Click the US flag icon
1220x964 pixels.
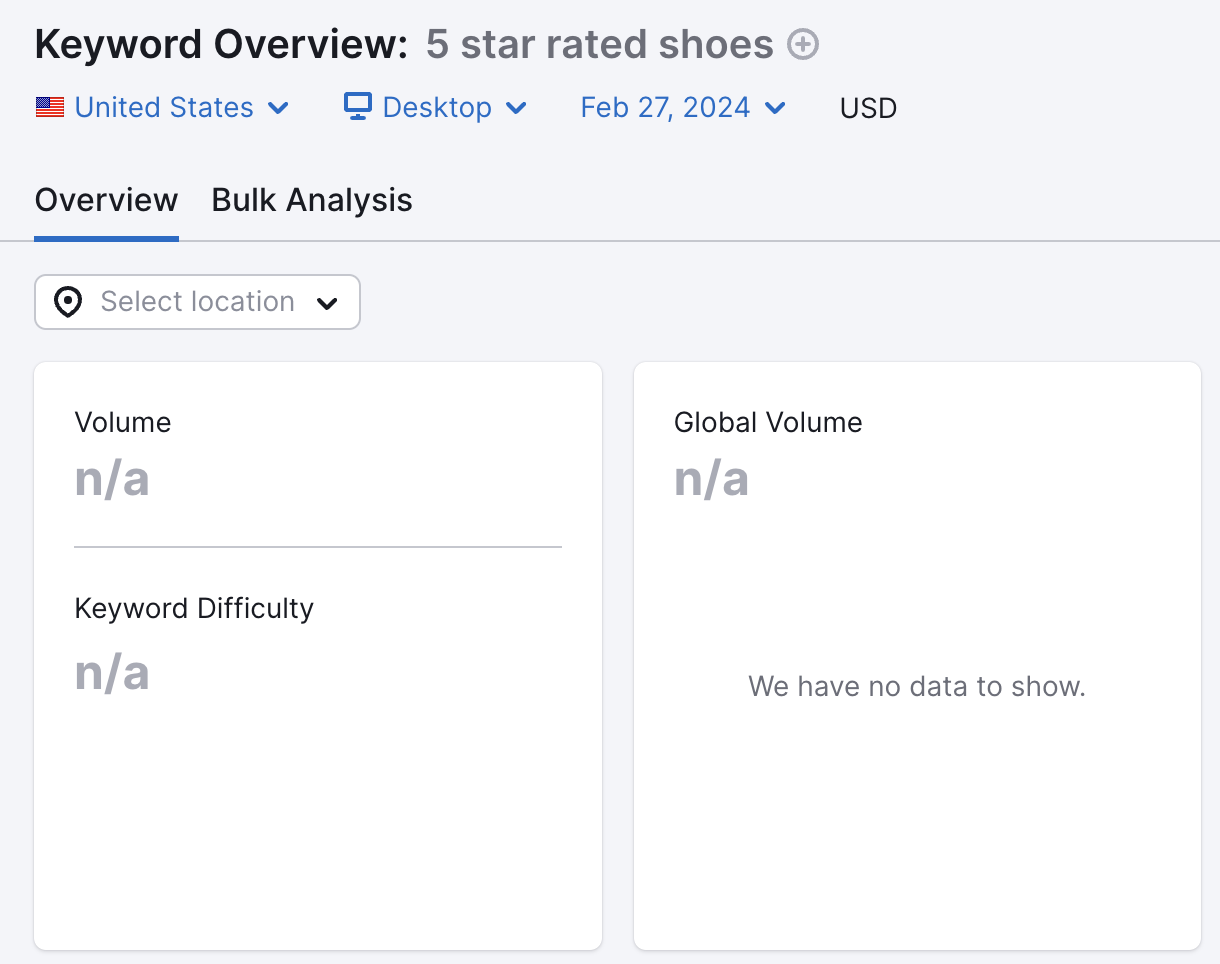coord(49,107)
